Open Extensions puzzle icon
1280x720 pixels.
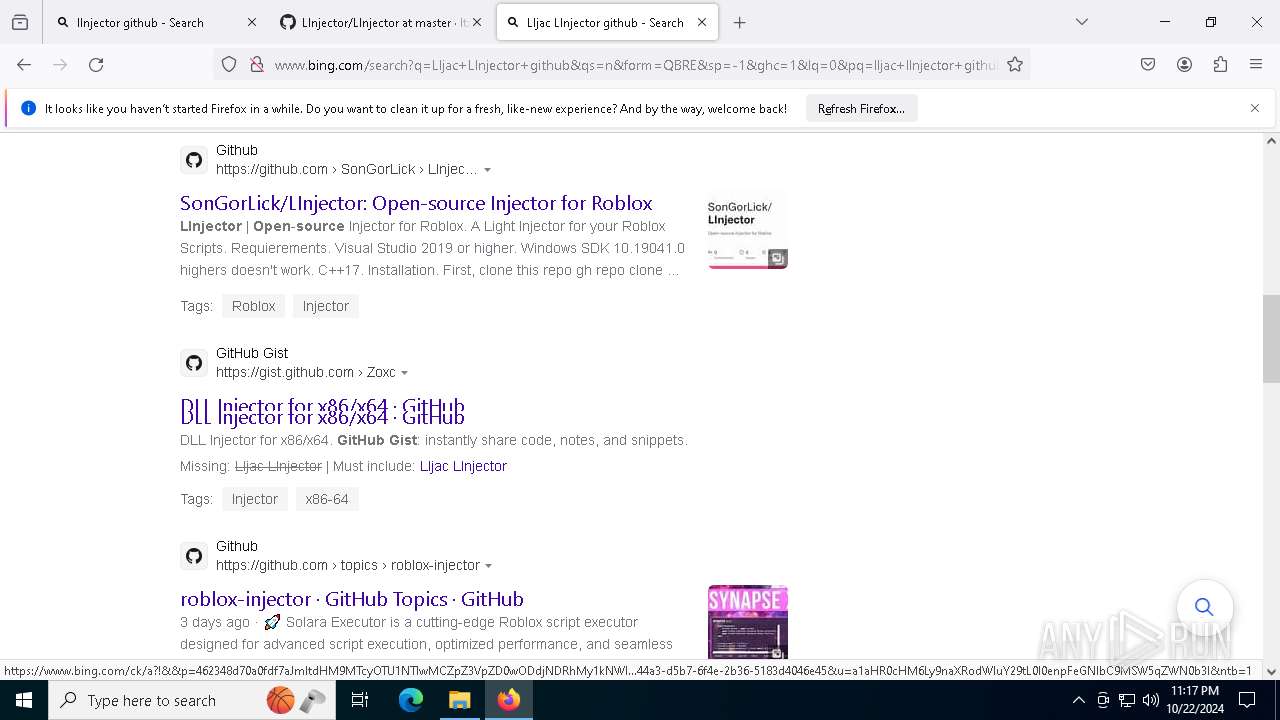click(x=1220, y=64)
